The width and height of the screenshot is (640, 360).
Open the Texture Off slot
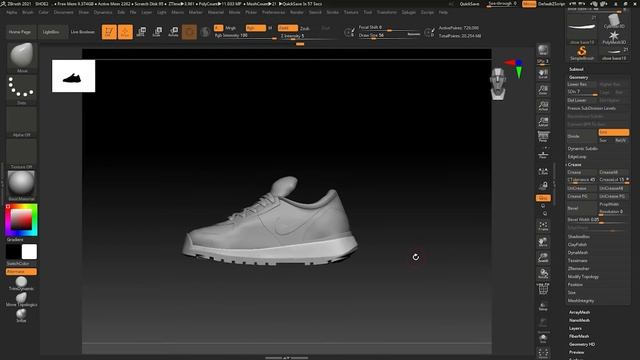22,153
